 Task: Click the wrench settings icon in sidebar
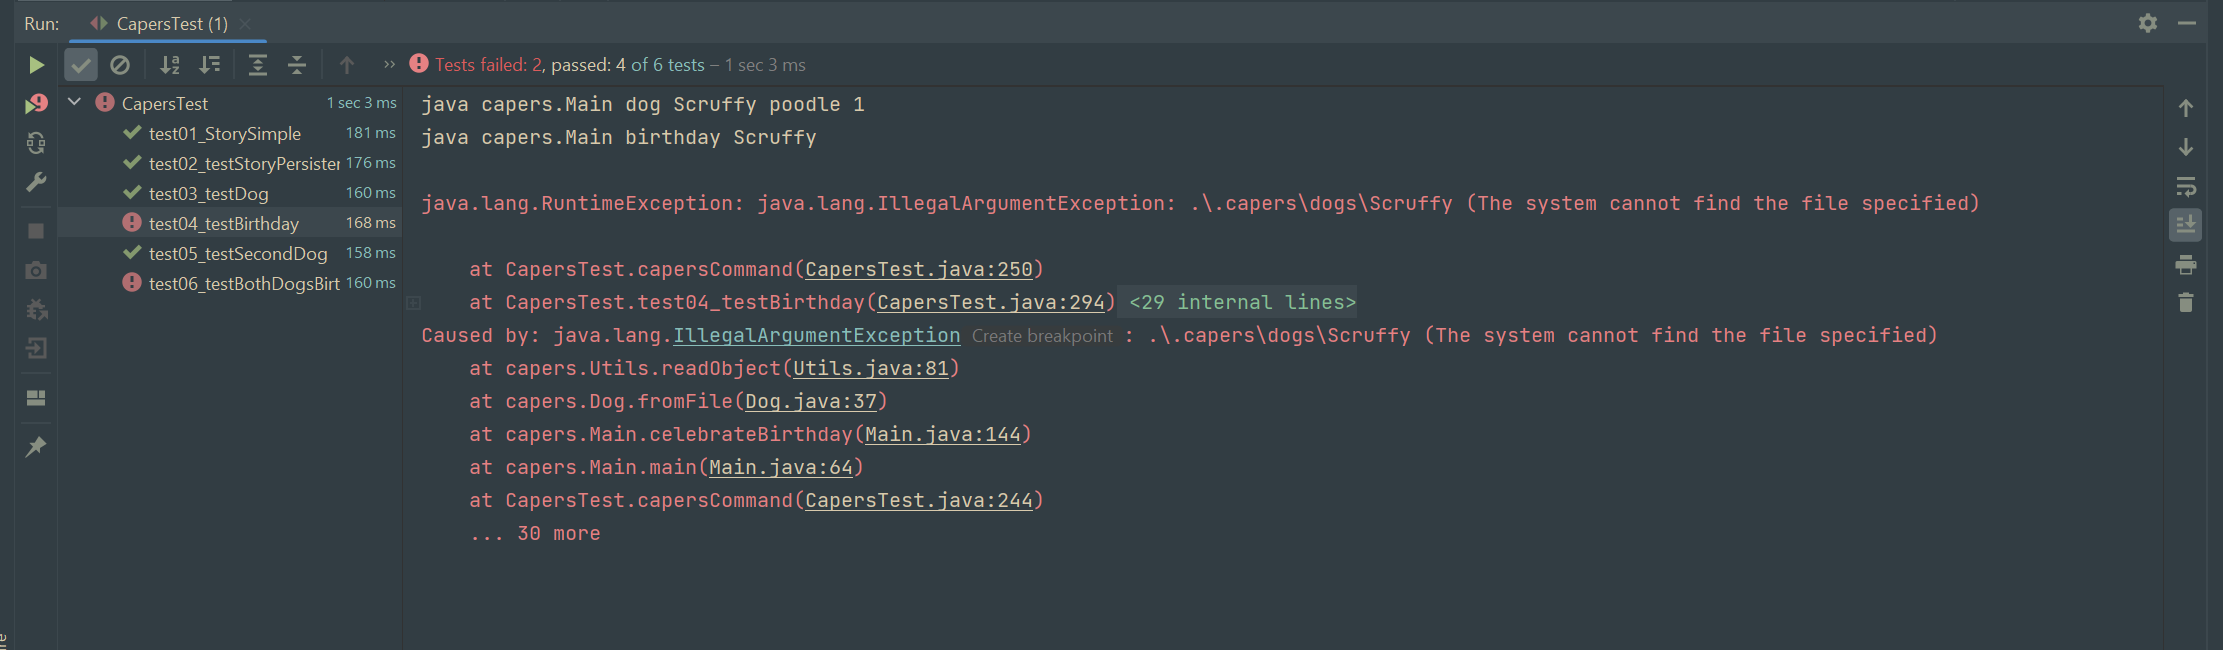pos(36,182)
